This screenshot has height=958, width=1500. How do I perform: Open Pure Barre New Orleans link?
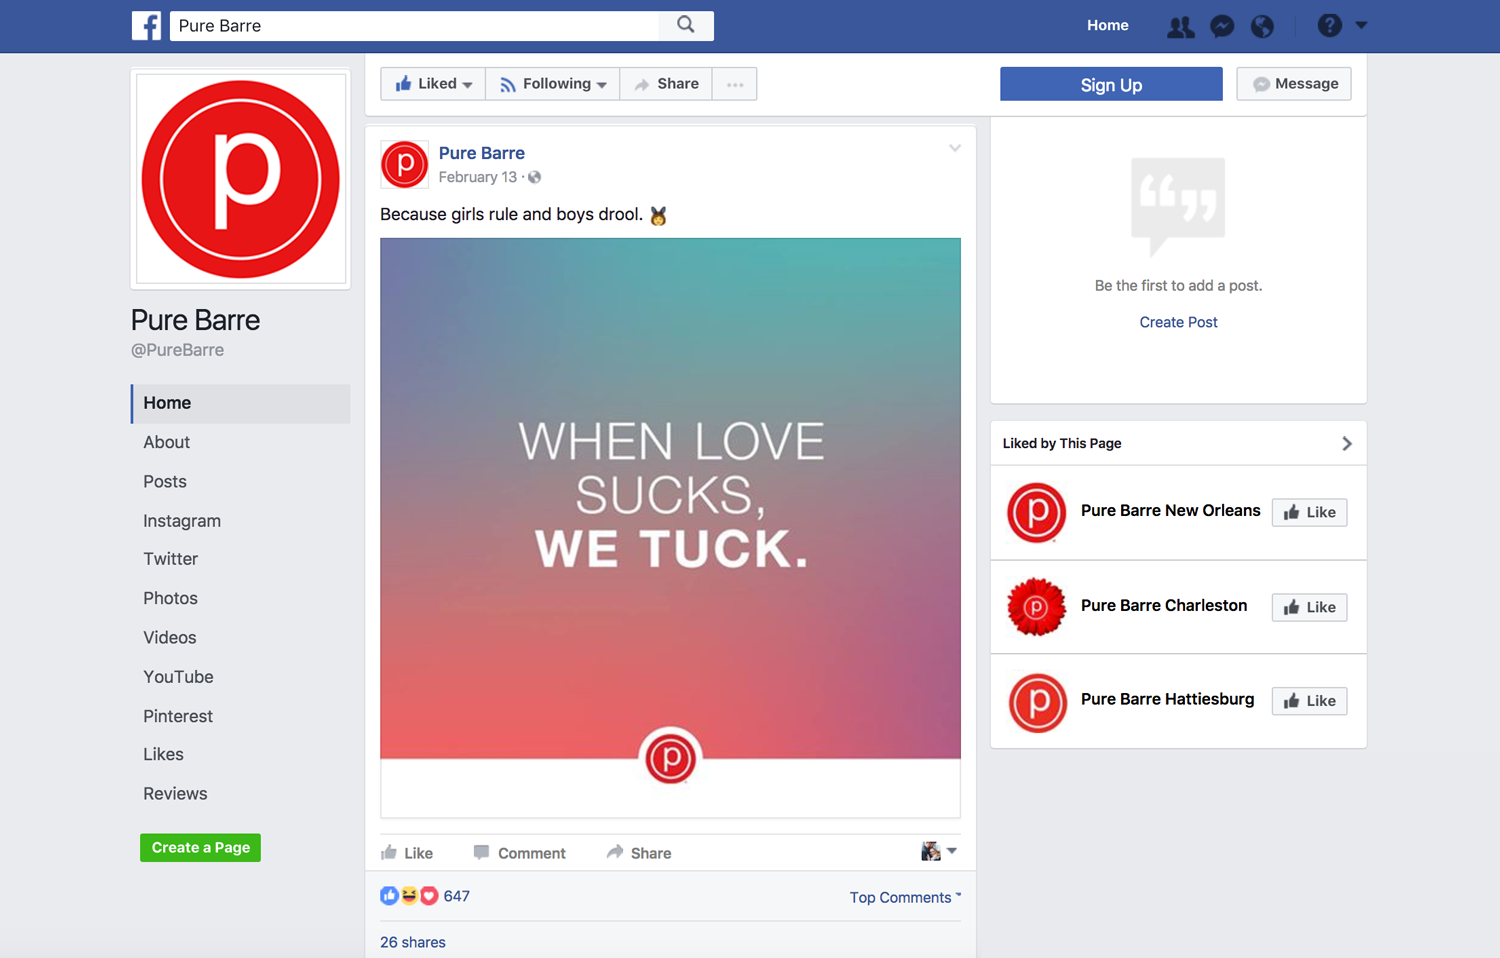1171,510
